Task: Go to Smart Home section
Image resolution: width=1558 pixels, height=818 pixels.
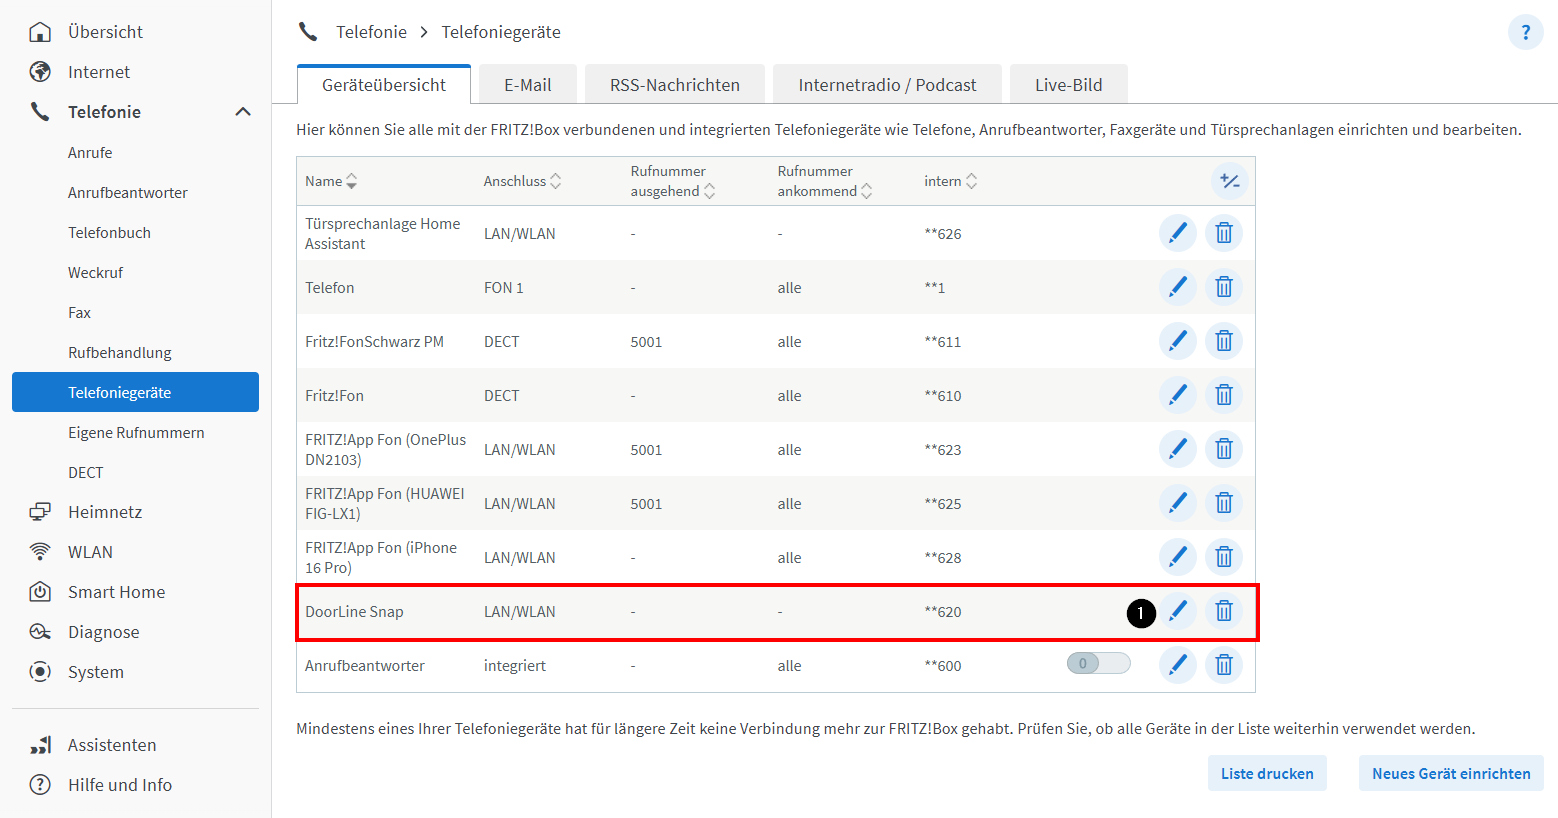Action: tap(116, 592)
